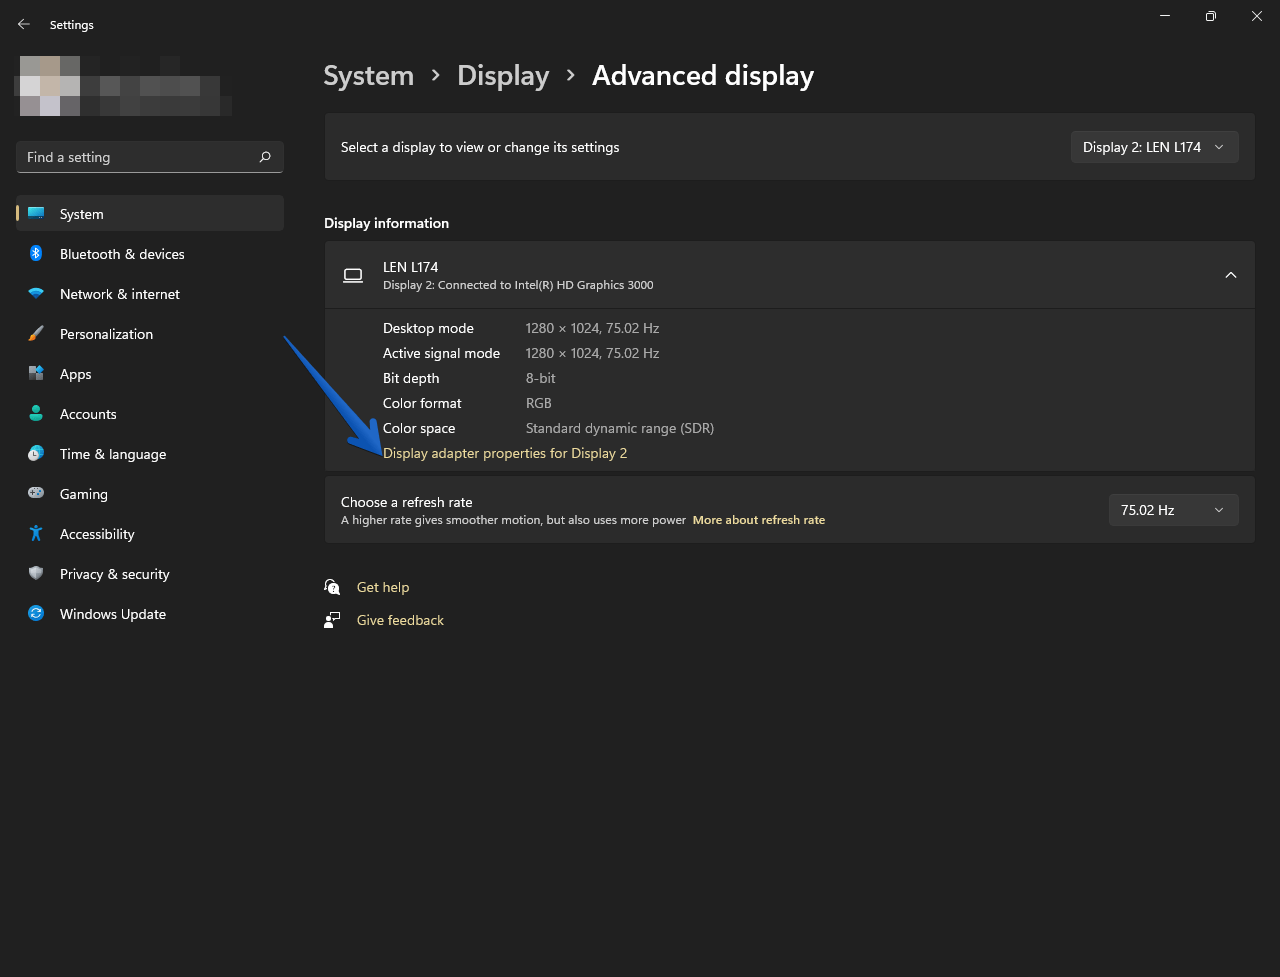The image size is (1280, 977).
Task: Click the Get help link
Action: pyautogui.click(x=383, y=587)
